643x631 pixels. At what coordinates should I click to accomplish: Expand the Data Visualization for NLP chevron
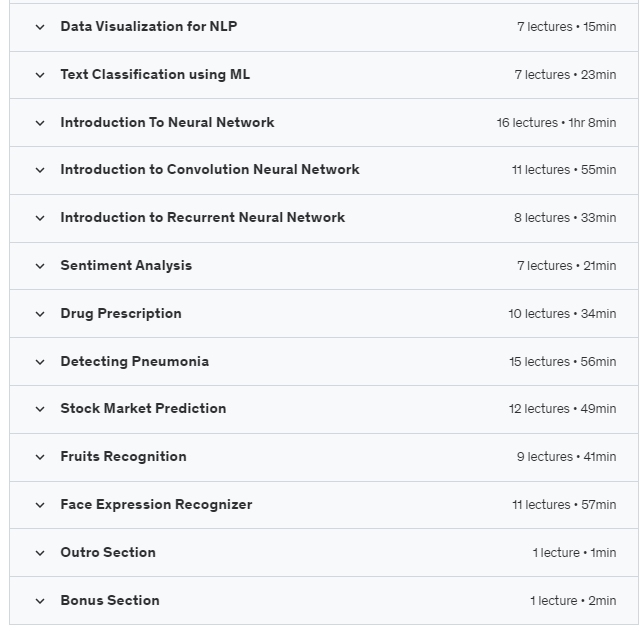(x=40, y=27)
